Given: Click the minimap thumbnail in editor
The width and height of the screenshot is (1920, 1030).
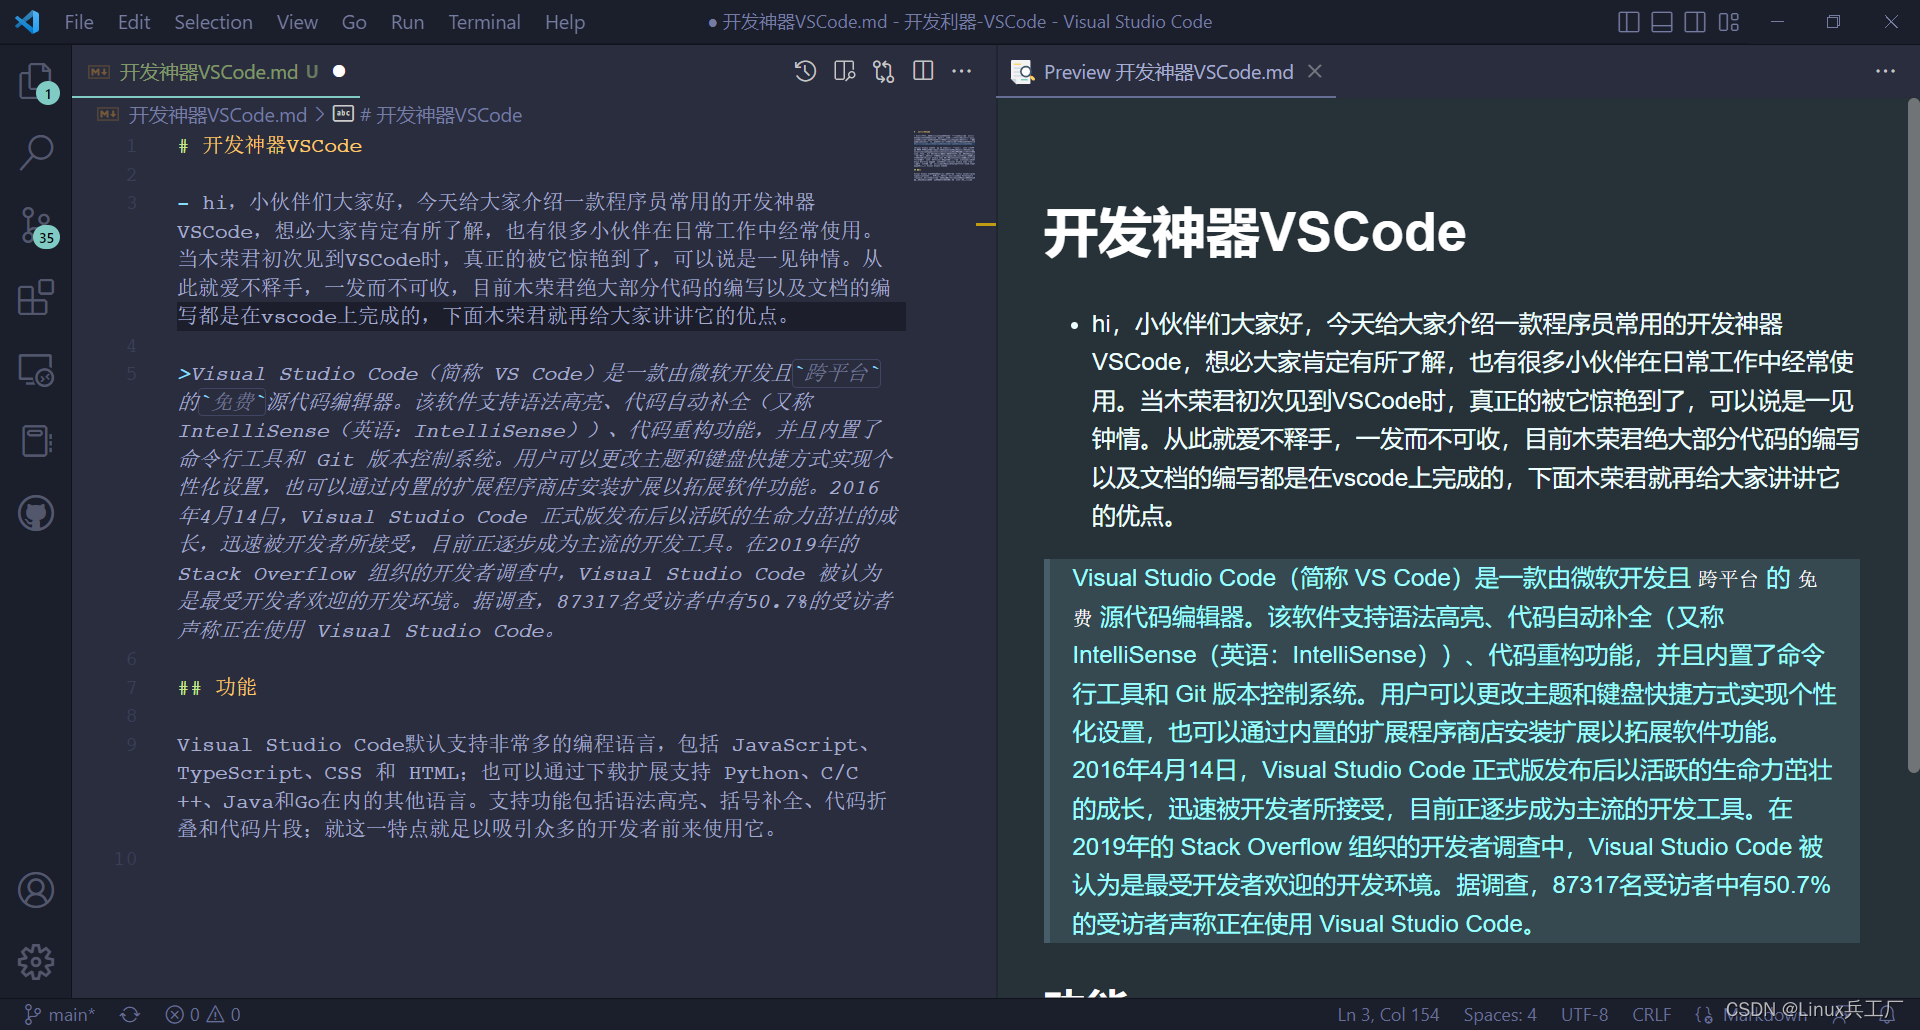Looking at the screenshot, I should click(944, 156).
